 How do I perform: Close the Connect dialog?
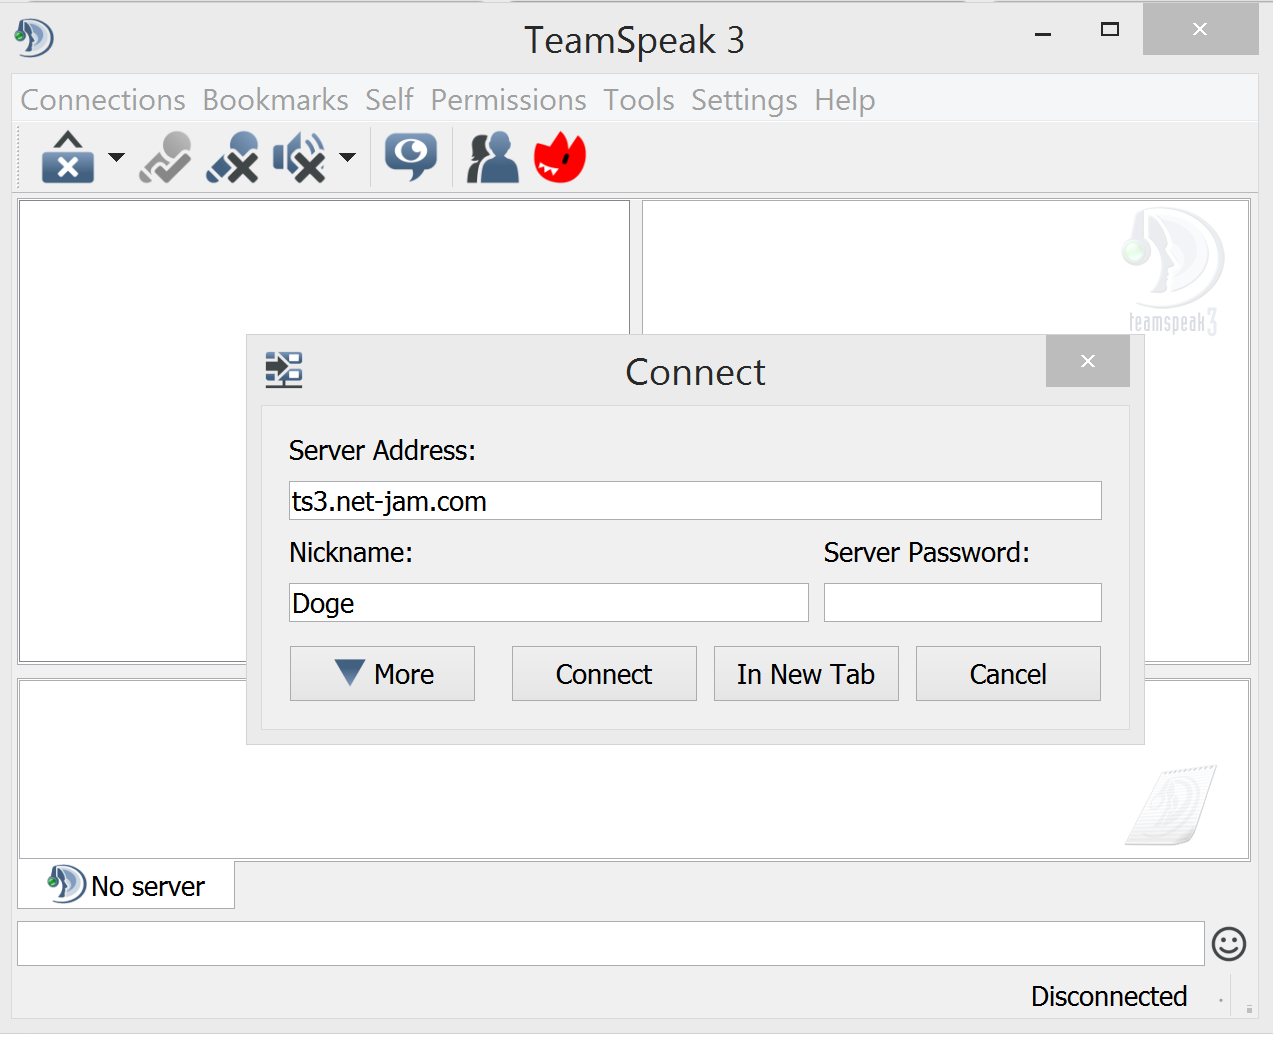tap(1088, 361)
